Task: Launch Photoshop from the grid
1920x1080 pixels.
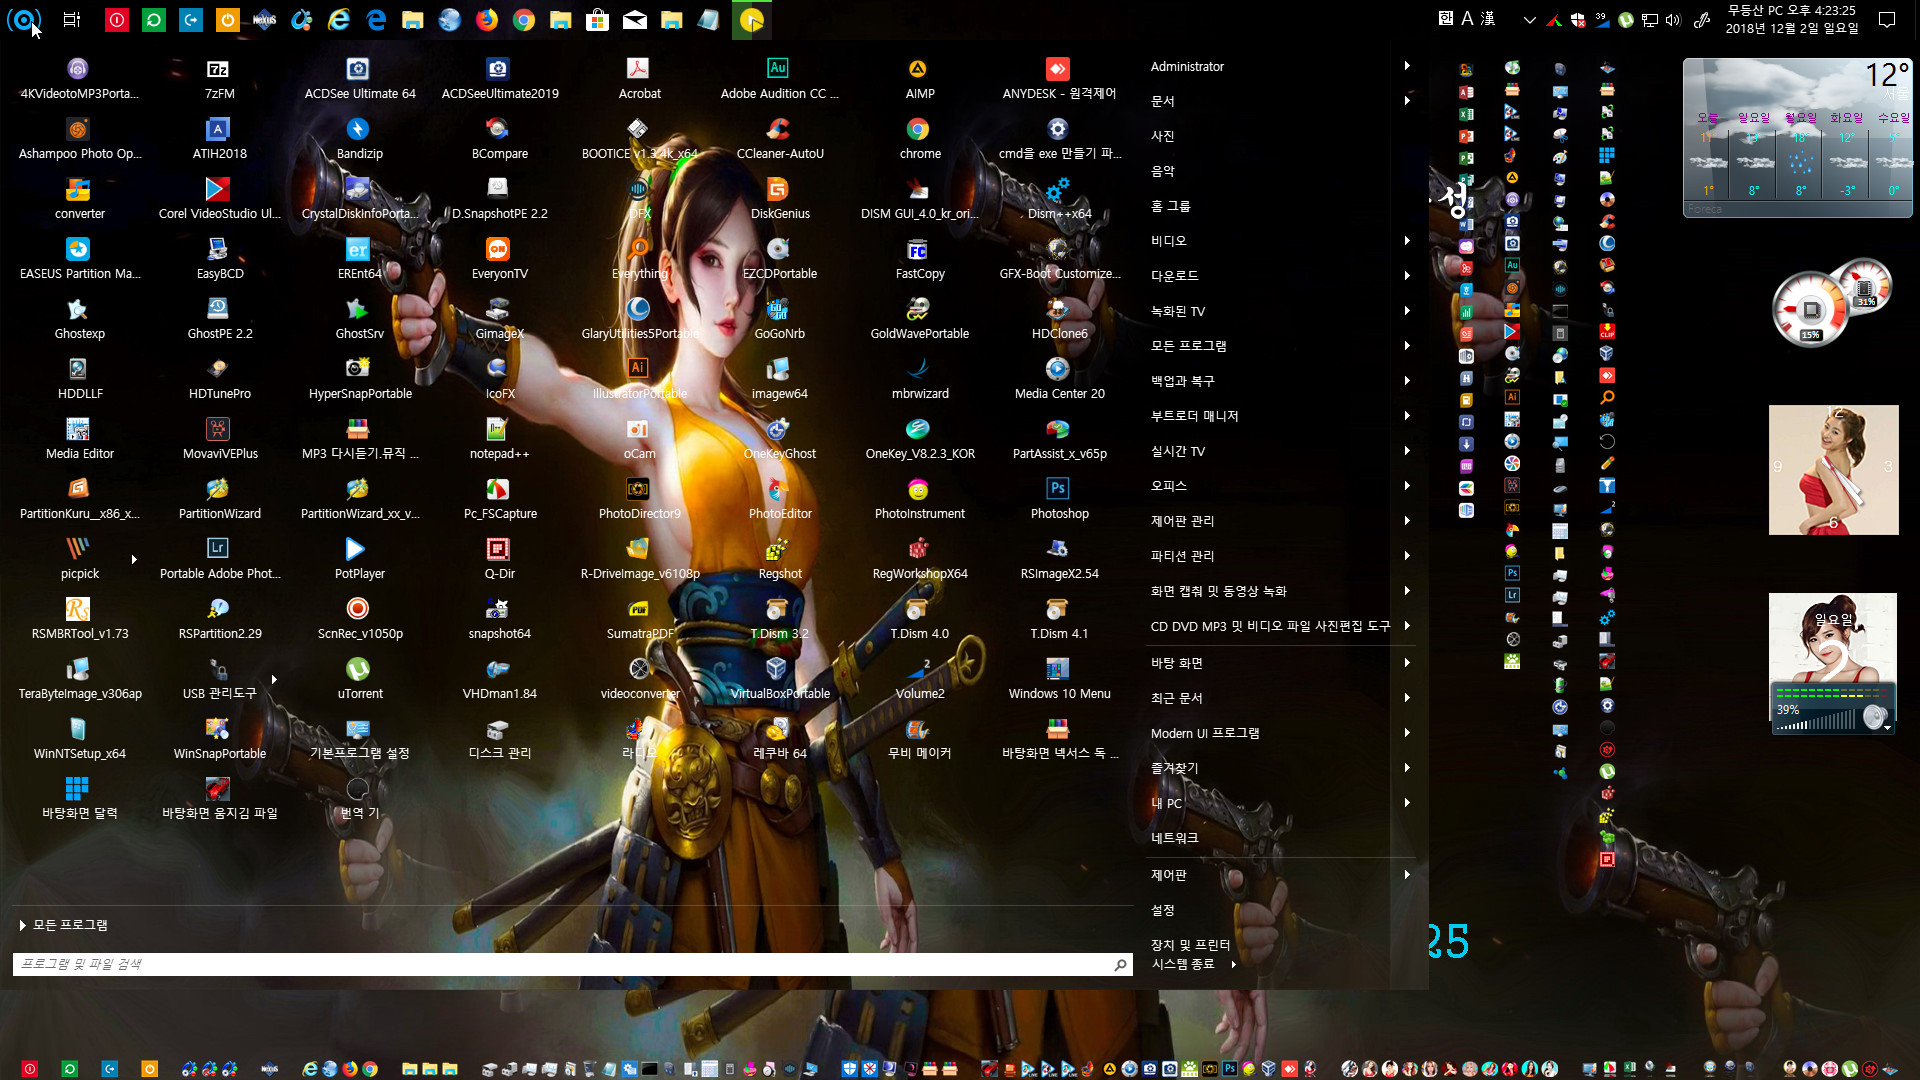Action: click(1059, 498)
